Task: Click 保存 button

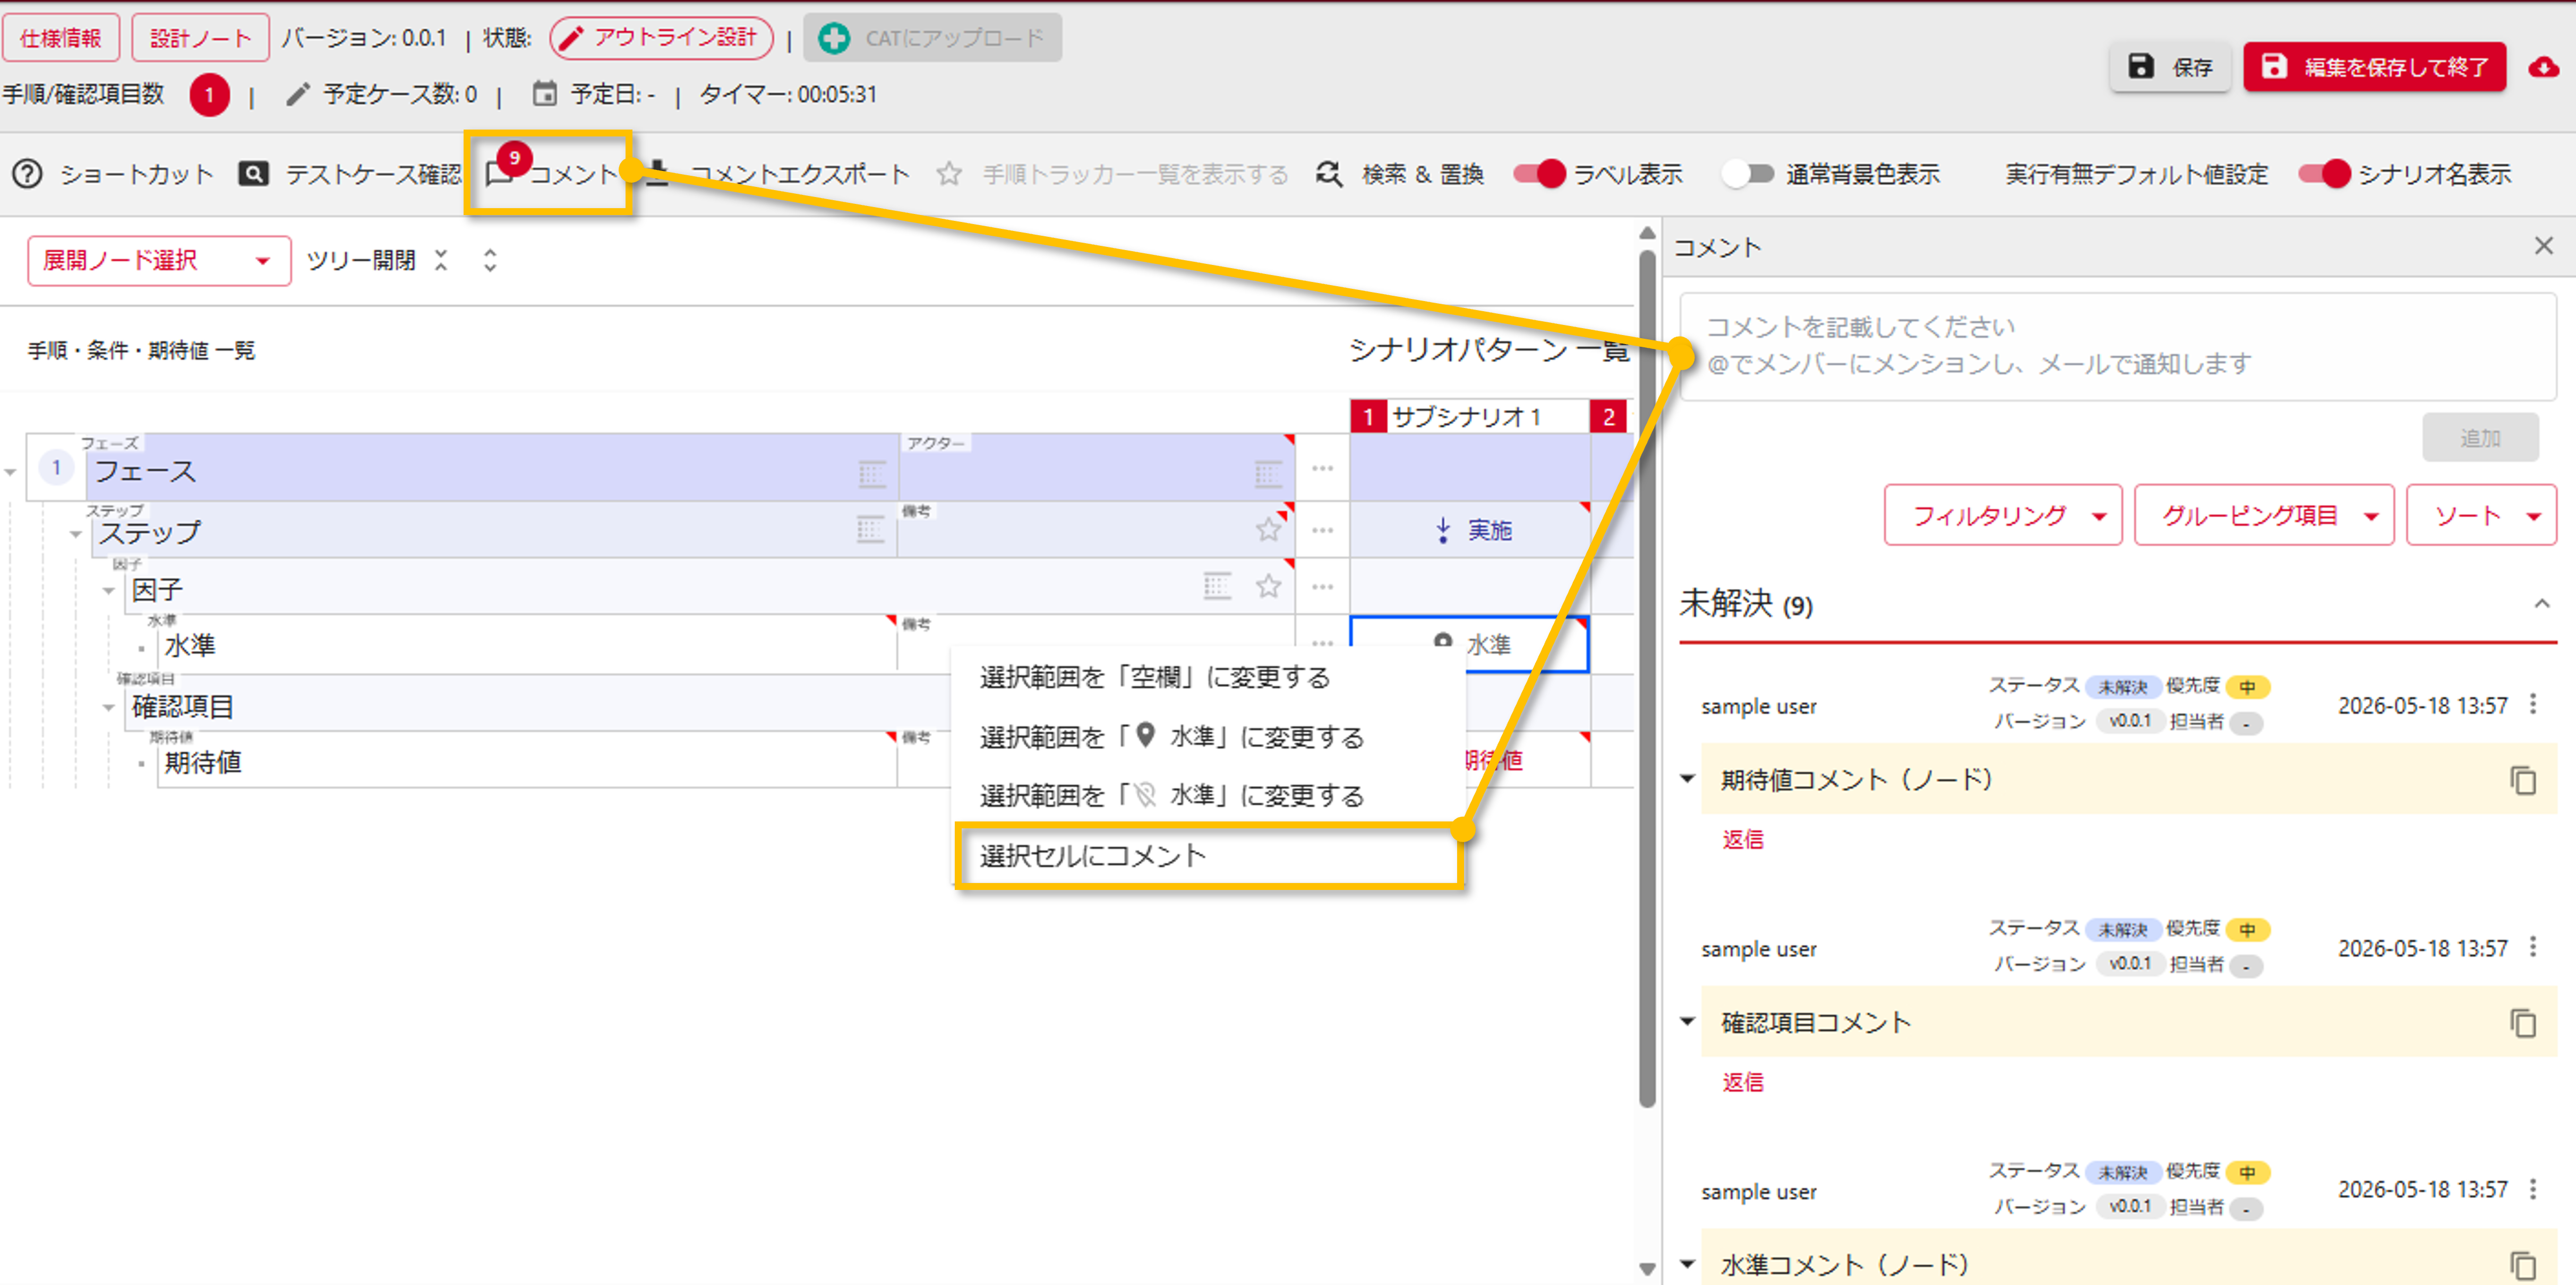Action: pyautogui.click(x=2170, y=67)
